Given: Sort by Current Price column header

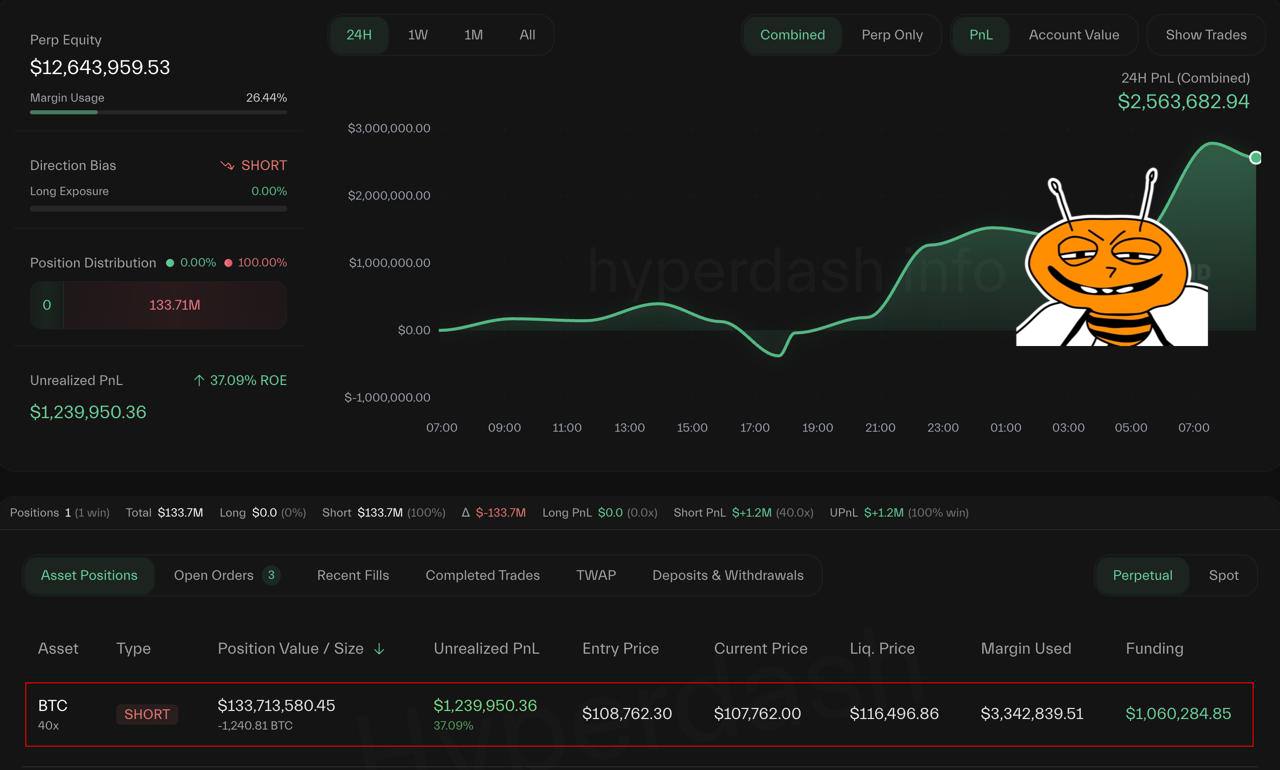Looking at the screenshot, I should click(x=760, y=648).
